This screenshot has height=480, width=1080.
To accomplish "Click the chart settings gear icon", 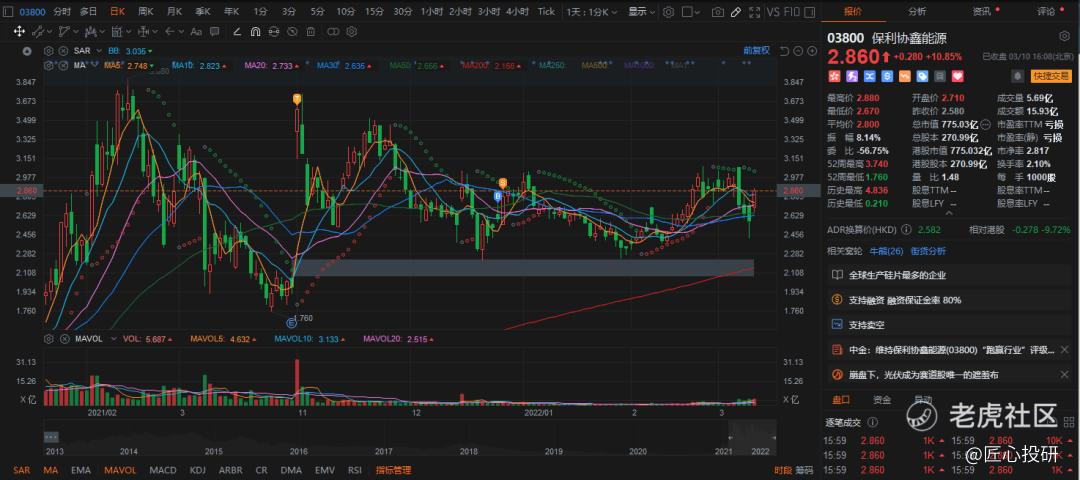I will 668,12.
